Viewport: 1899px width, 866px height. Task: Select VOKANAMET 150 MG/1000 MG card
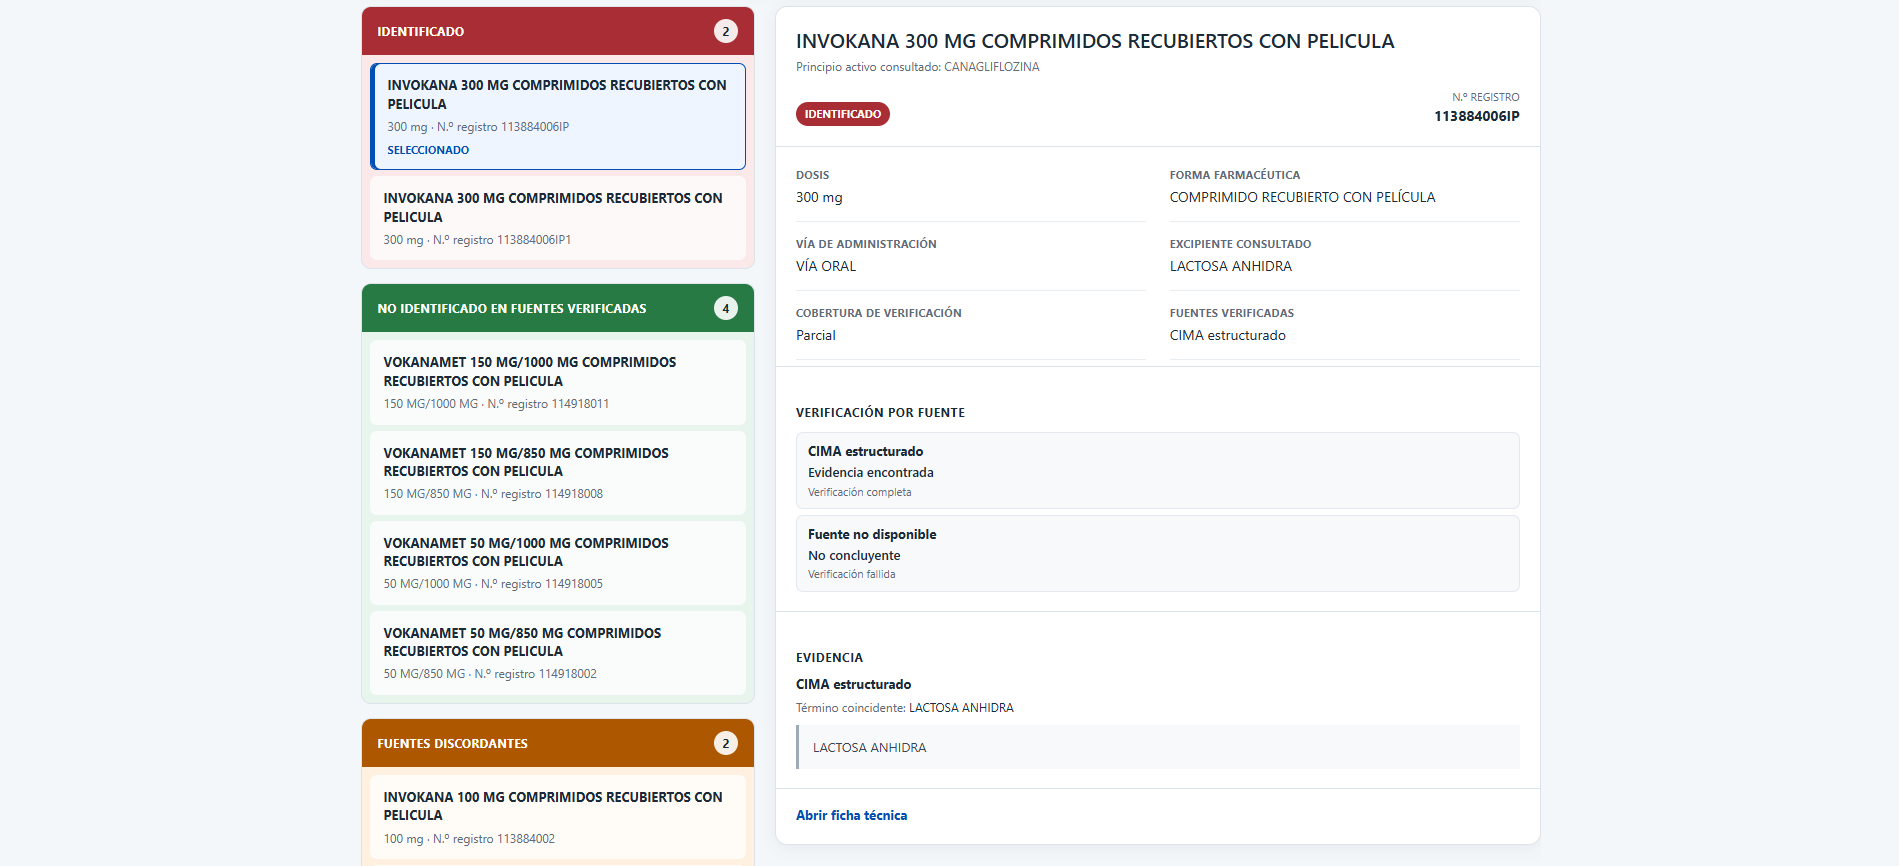pos(558,382)
